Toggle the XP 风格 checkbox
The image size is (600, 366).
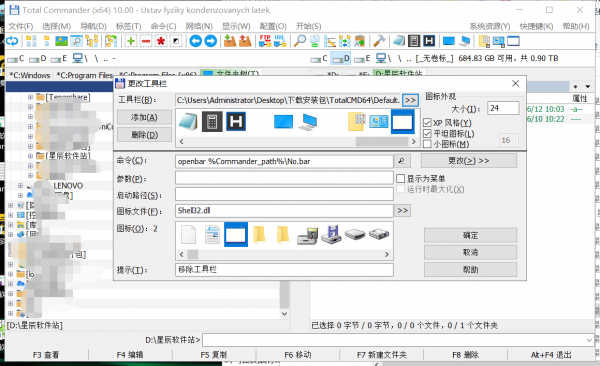(x=427, y=123)
